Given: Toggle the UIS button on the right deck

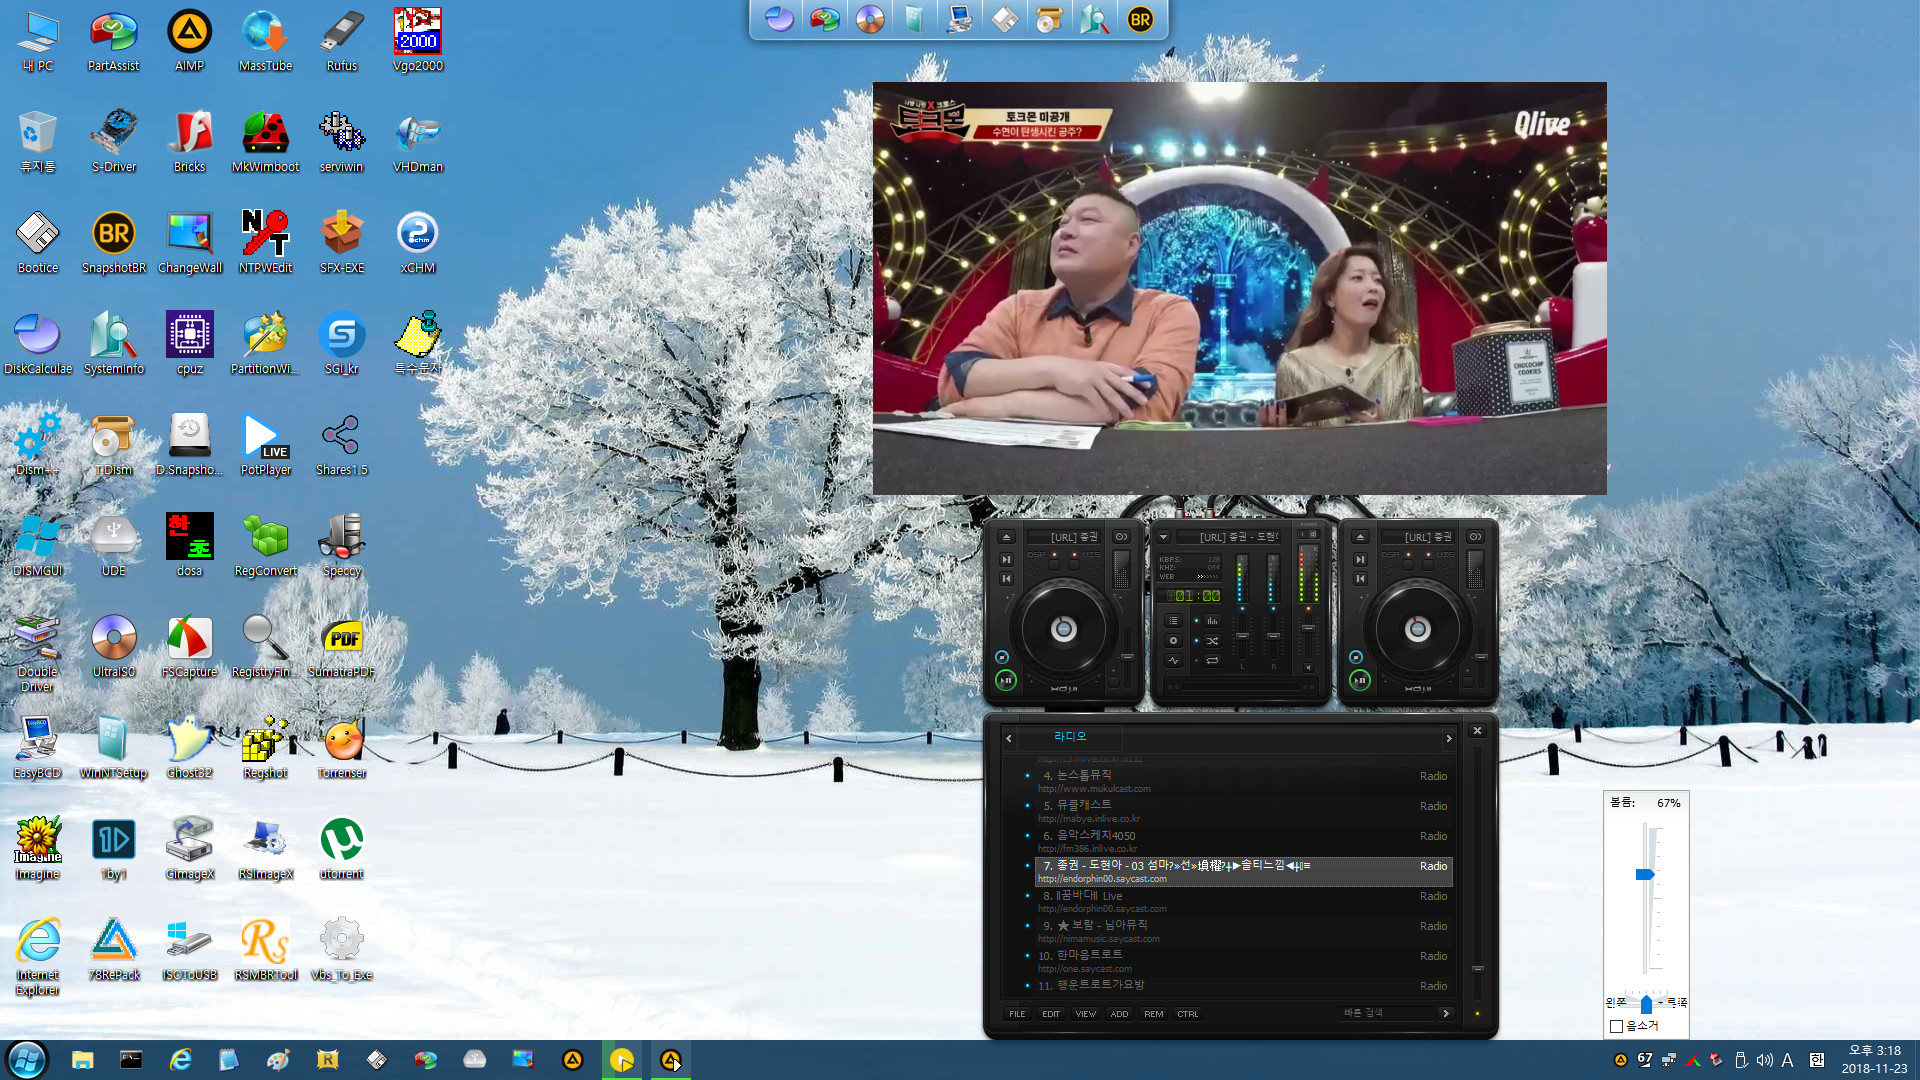Looking at the screenshot, I should click(x=1428, y=565).
